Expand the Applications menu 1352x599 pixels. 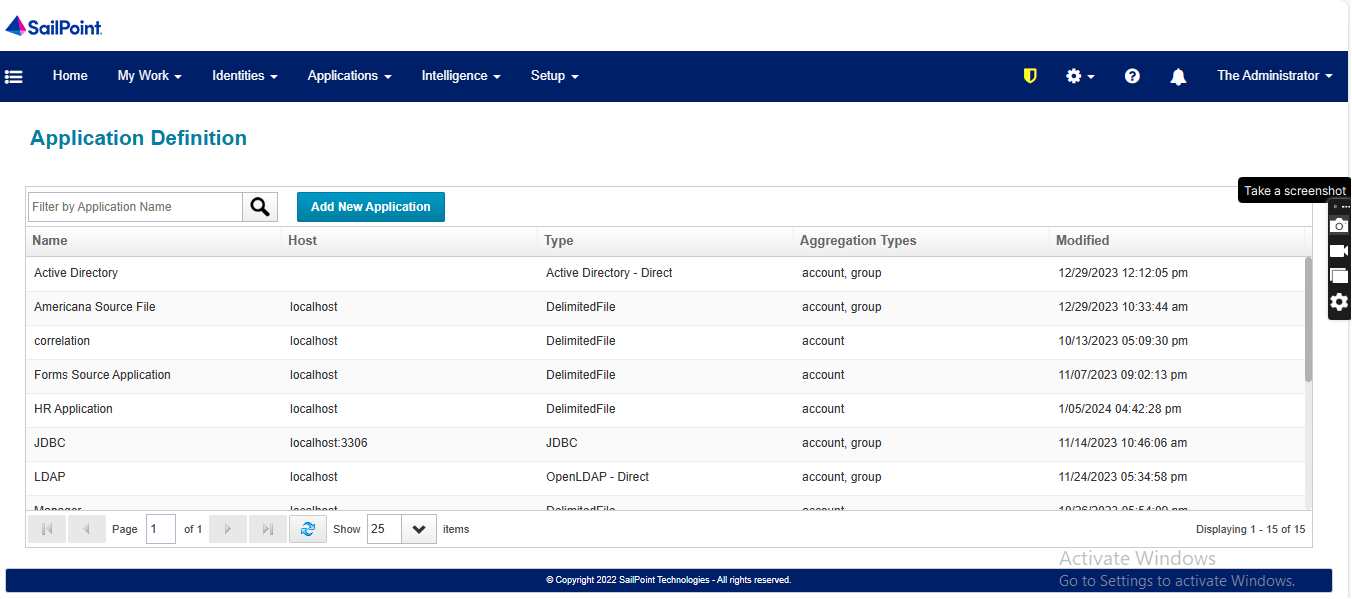click(x=350, y=76)
